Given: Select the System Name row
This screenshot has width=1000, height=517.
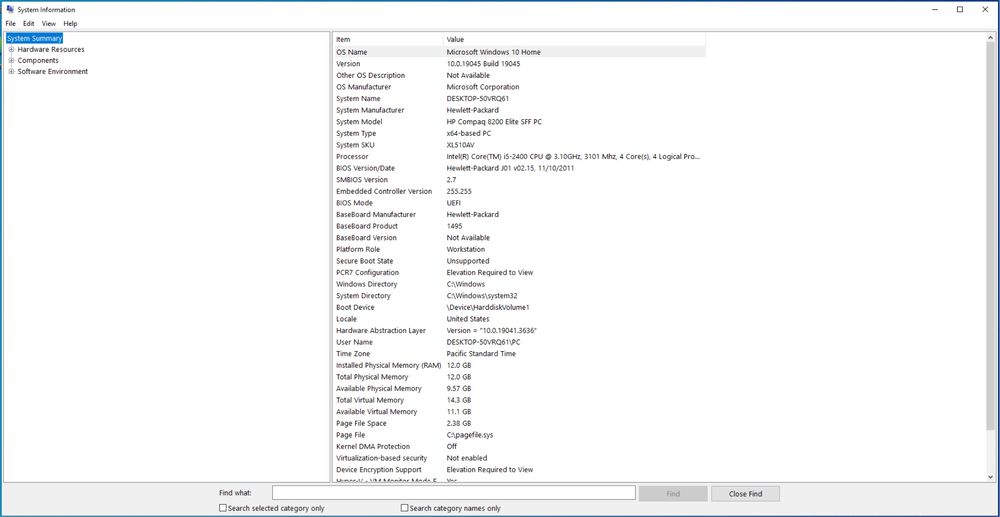Looking at the screenshot, I should pos(519,98).
